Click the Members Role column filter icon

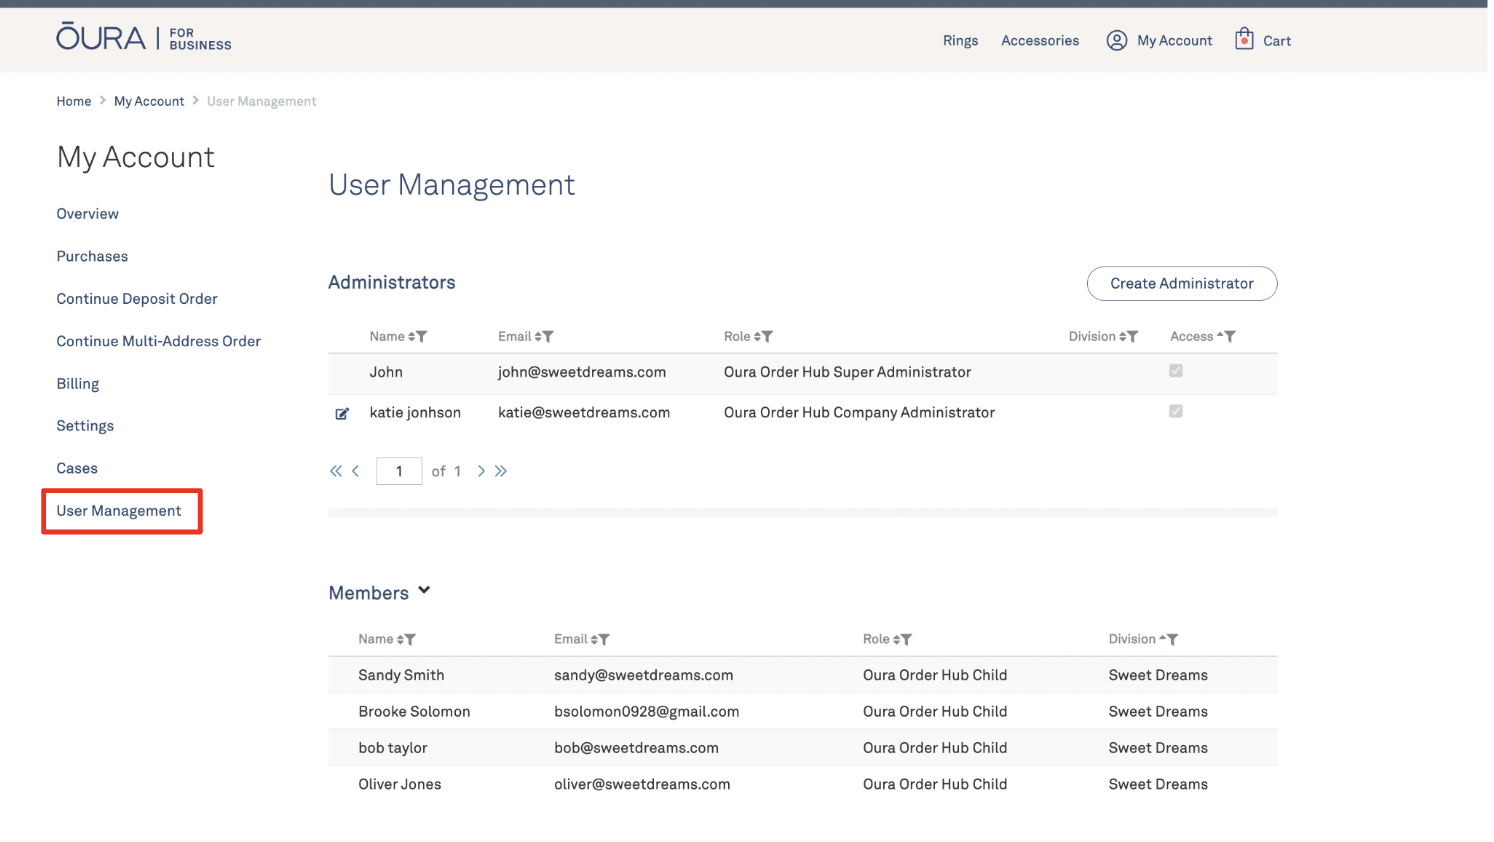tap(906, 640)
